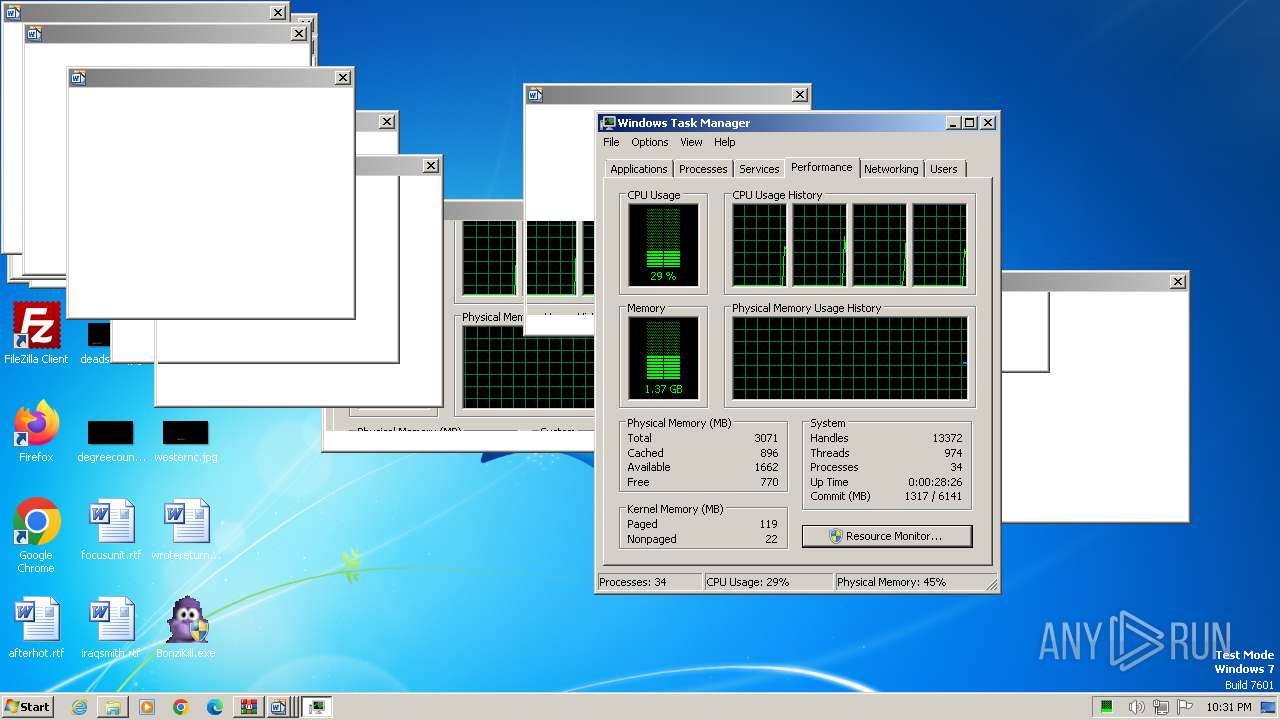Open Task Manager View menu
The width and height of the screenshot is (1280, 720).
[691, 142]
